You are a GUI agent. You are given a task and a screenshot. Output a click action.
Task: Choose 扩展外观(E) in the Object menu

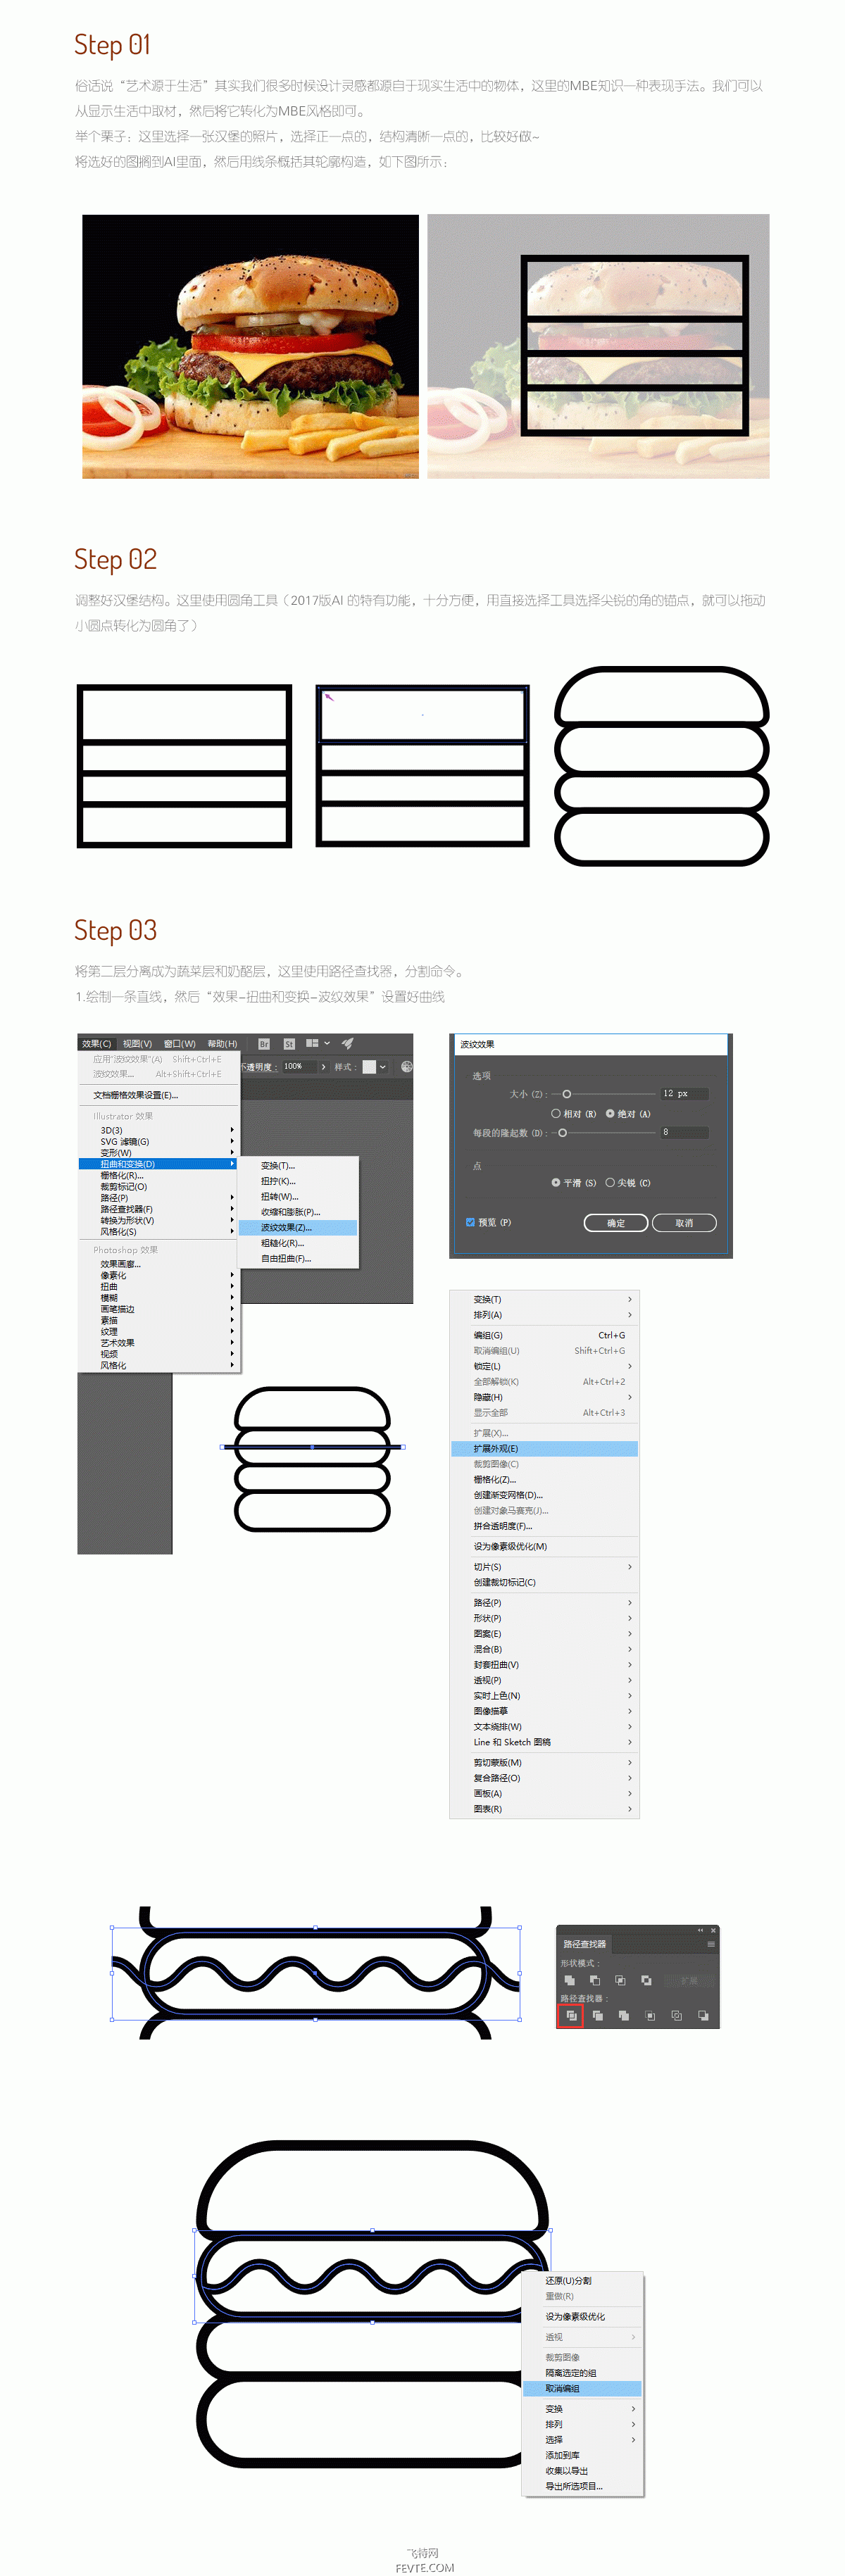pos(544,1448)
